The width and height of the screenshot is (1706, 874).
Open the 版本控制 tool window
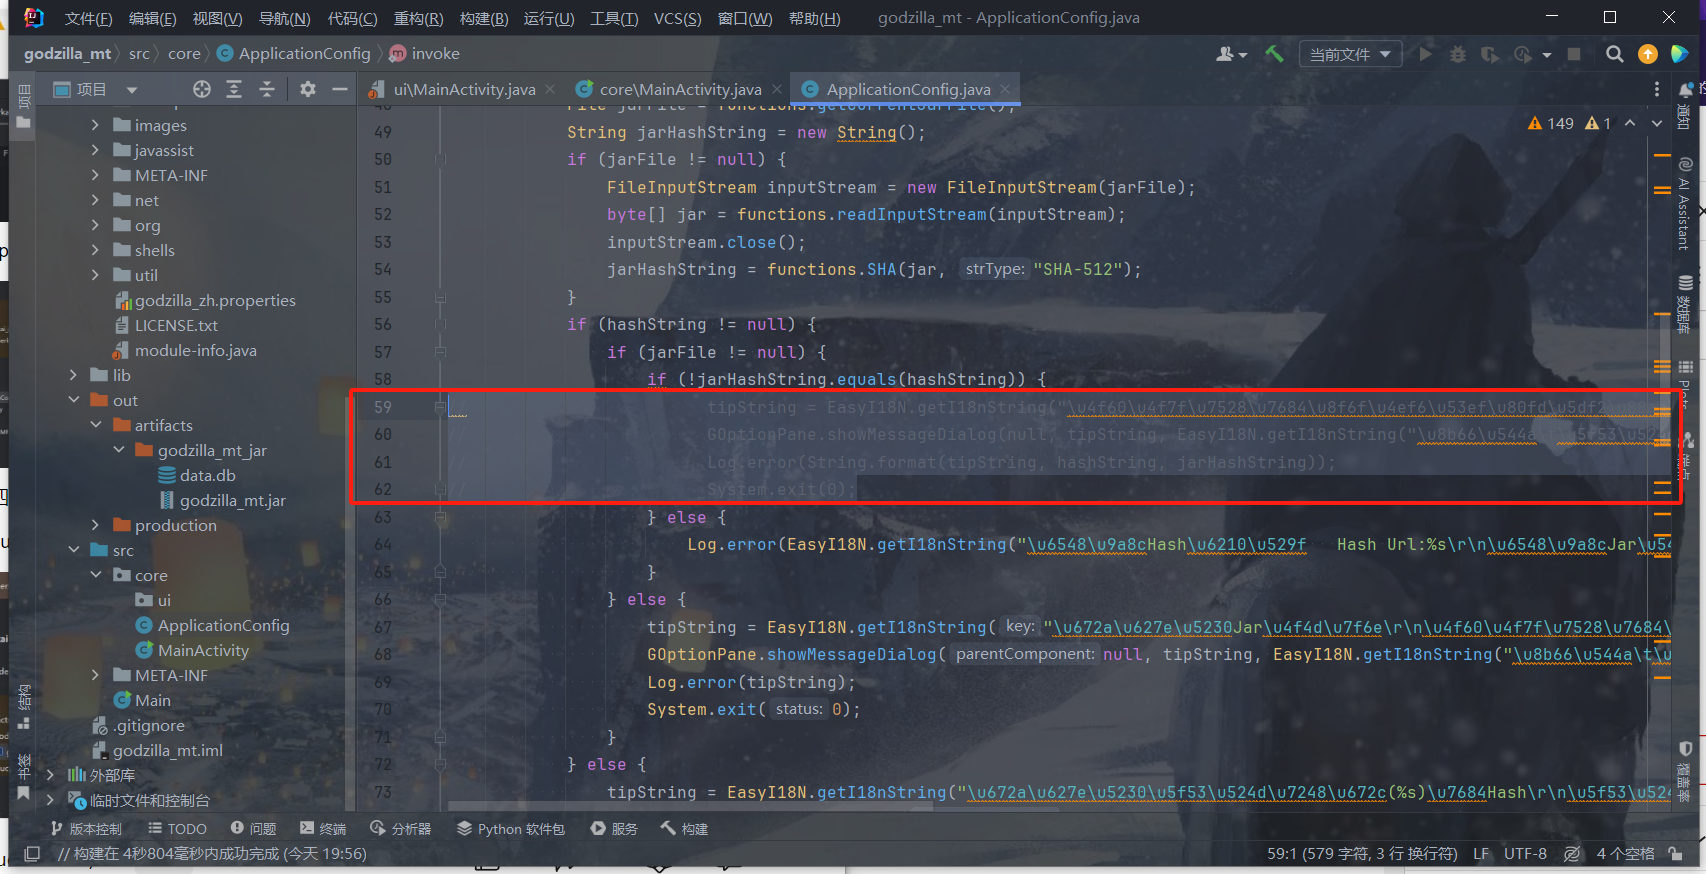(86, 829)
